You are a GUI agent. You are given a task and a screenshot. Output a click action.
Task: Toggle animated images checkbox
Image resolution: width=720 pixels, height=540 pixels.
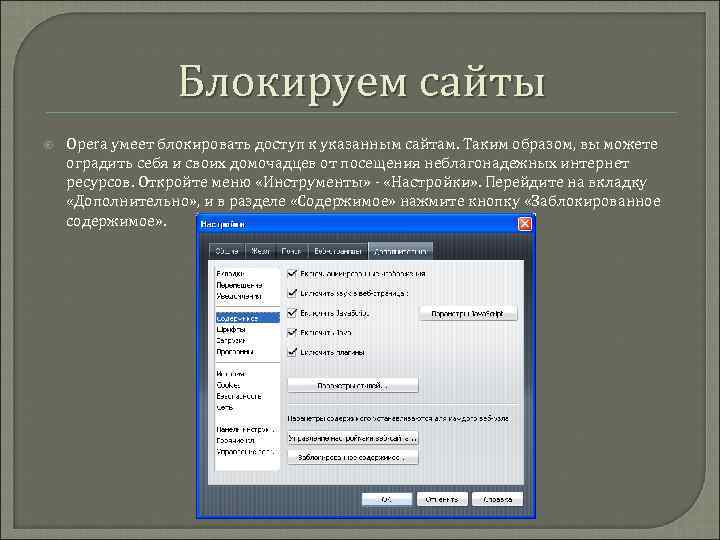(292, 274)
